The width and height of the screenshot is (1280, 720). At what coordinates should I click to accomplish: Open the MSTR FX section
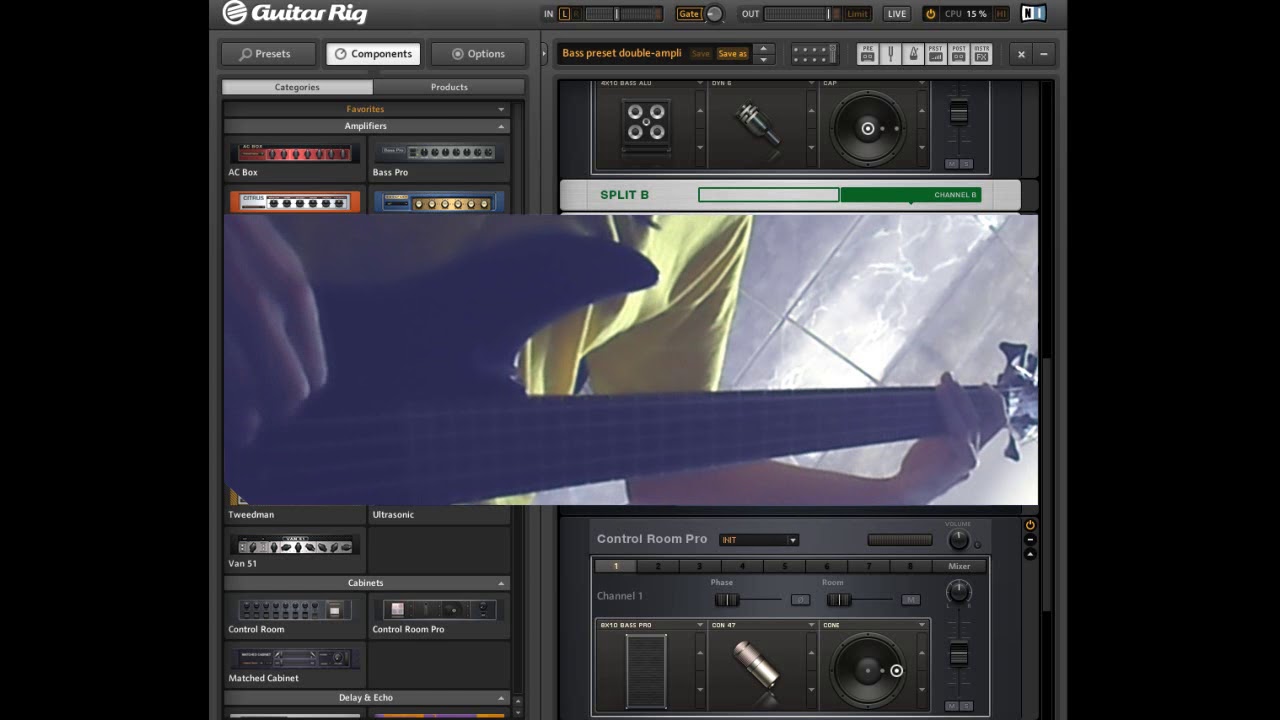[x=982, y=54]
